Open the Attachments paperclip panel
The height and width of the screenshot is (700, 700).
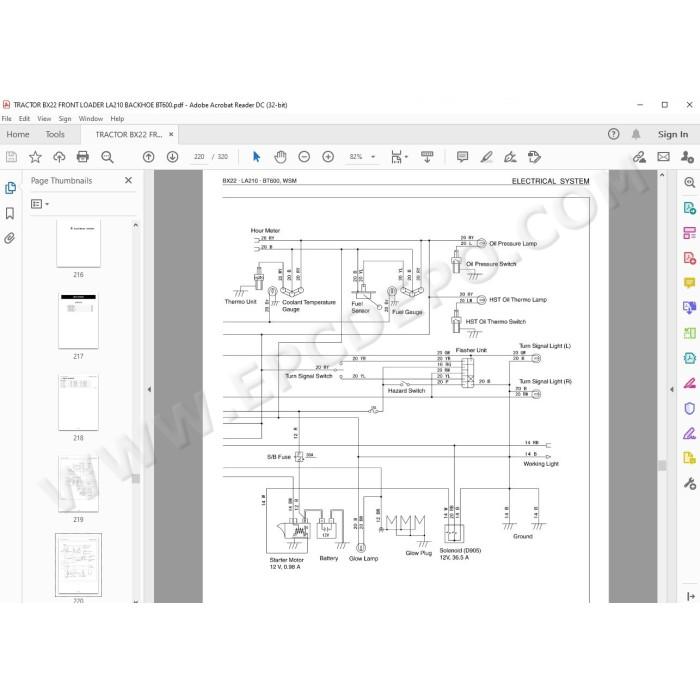[x=10, y=238]
